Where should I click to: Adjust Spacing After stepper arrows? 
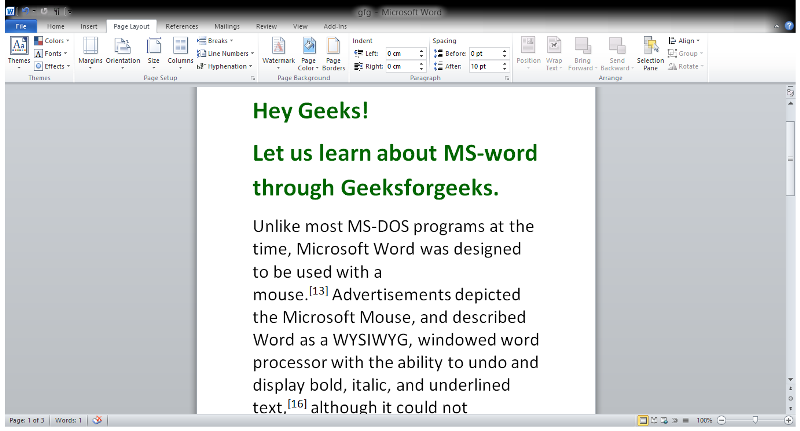[505, 66]
